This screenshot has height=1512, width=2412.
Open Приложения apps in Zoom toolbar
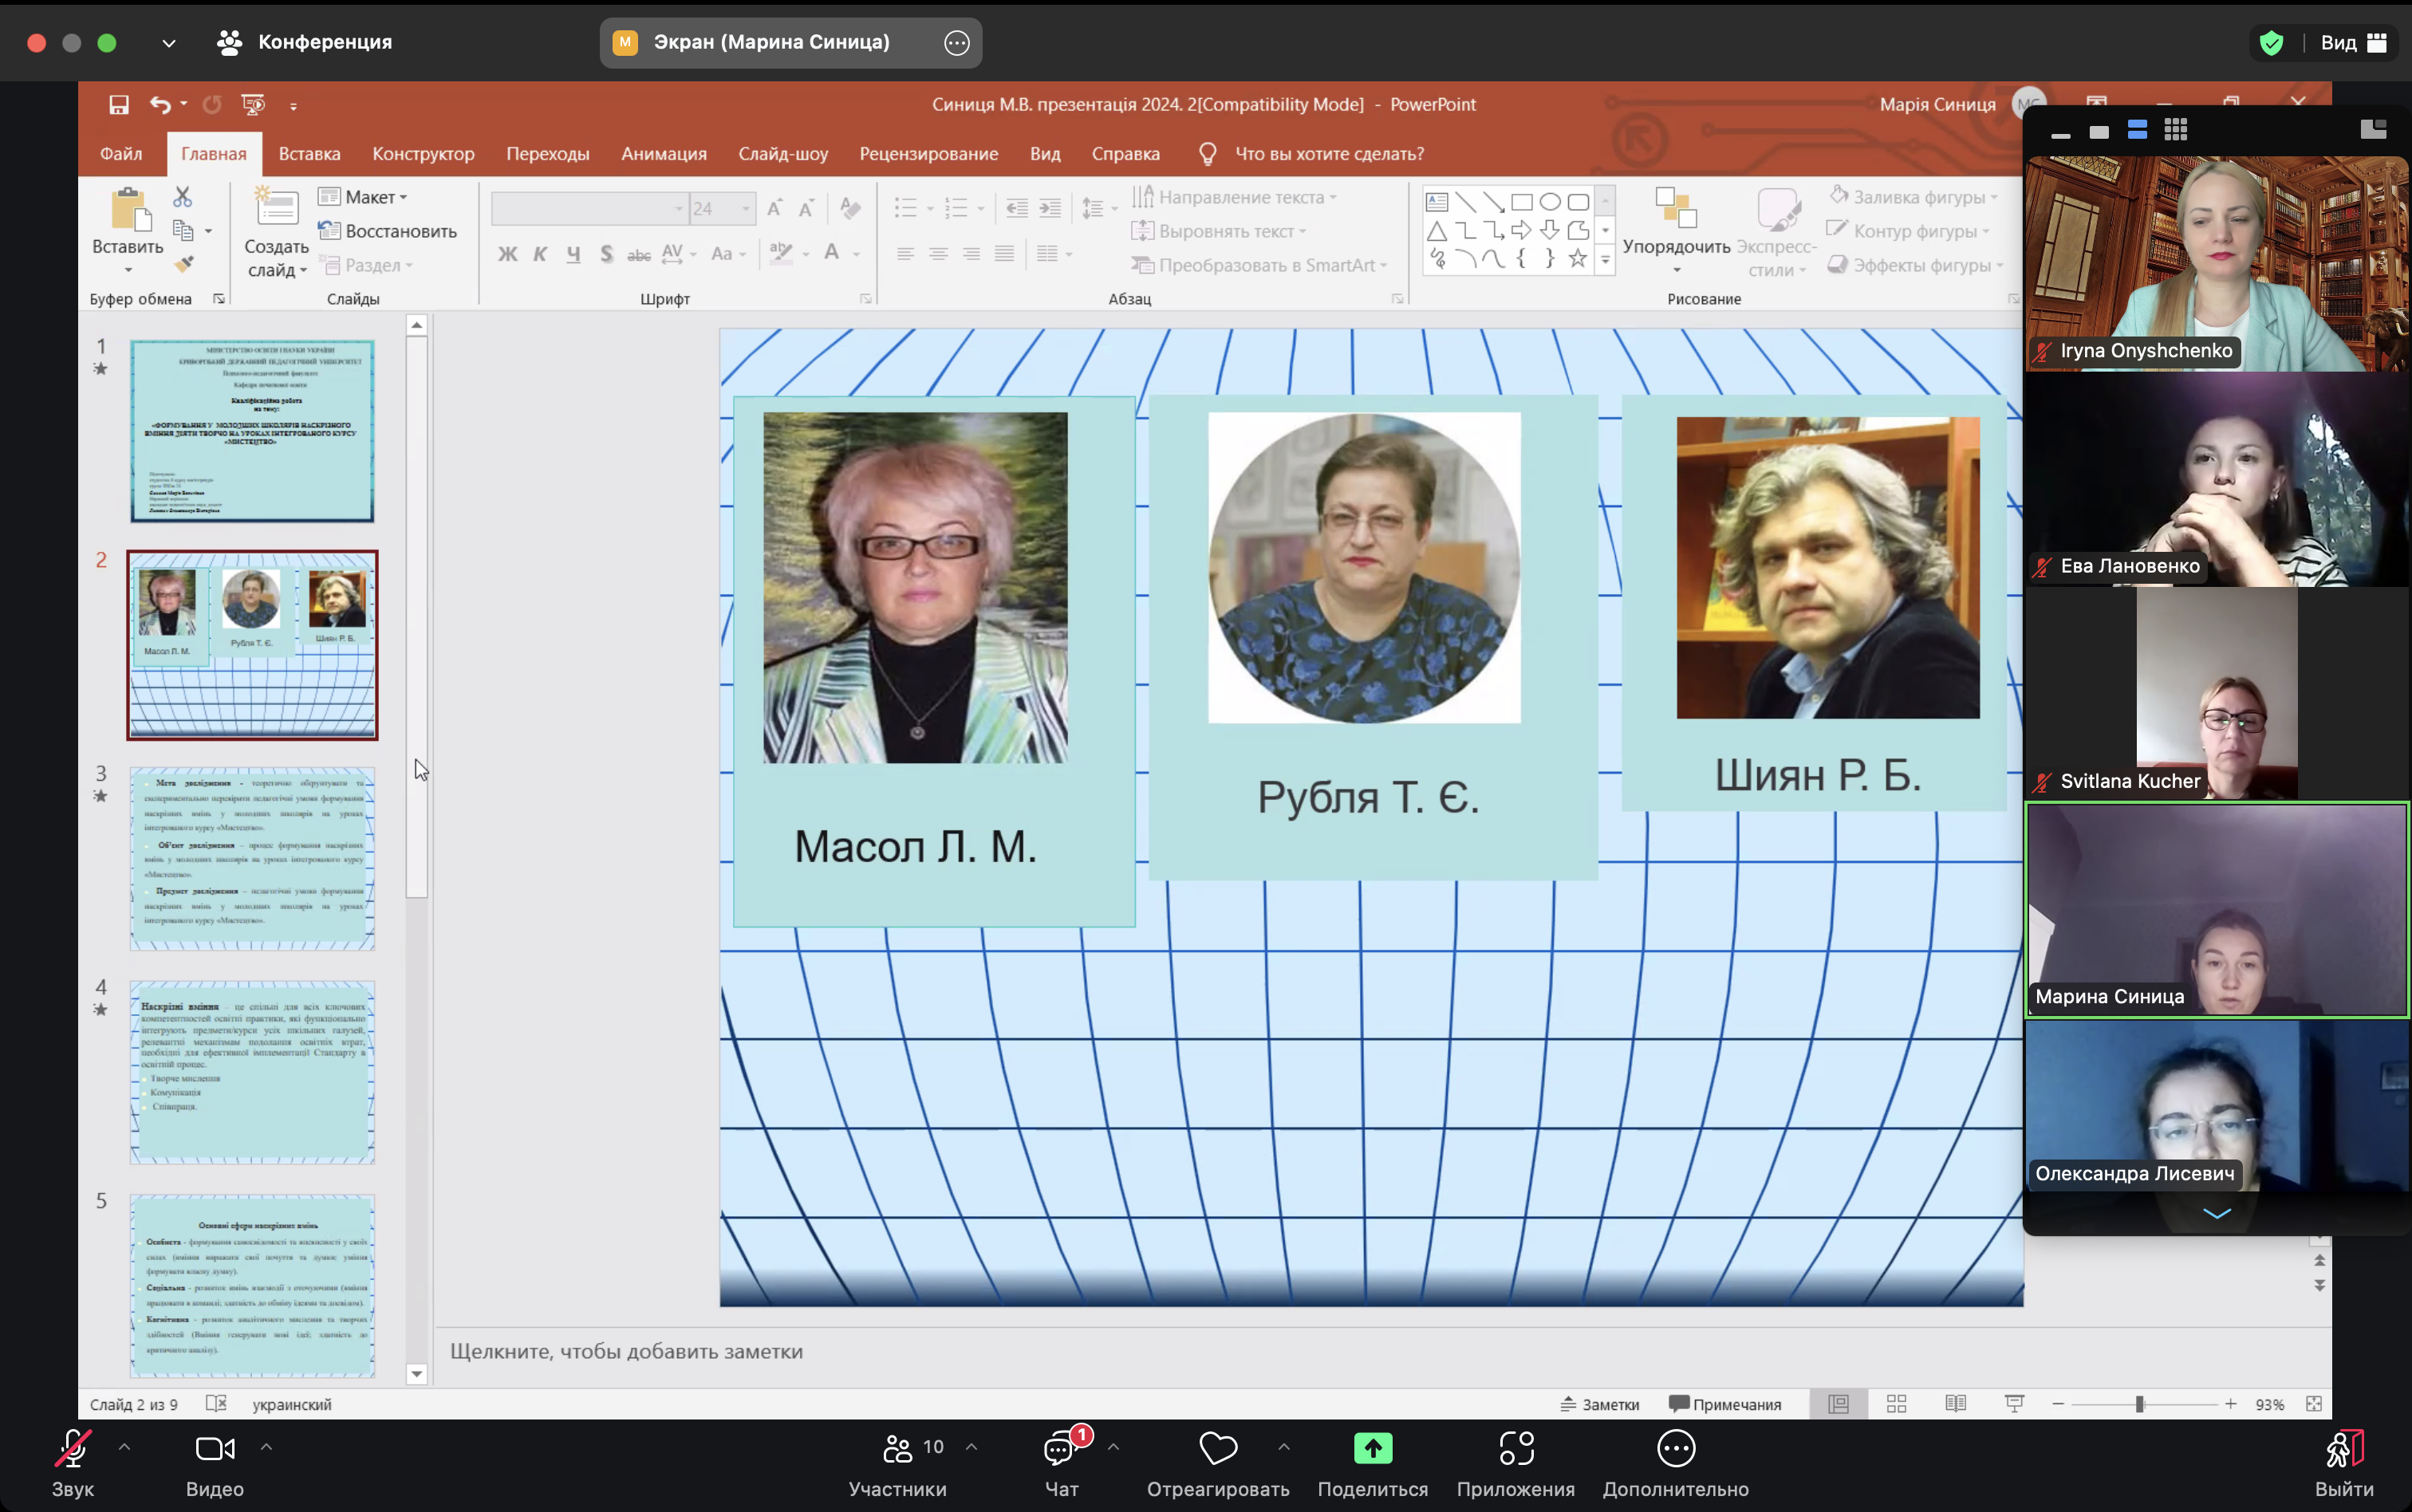coord(1516,1463)
